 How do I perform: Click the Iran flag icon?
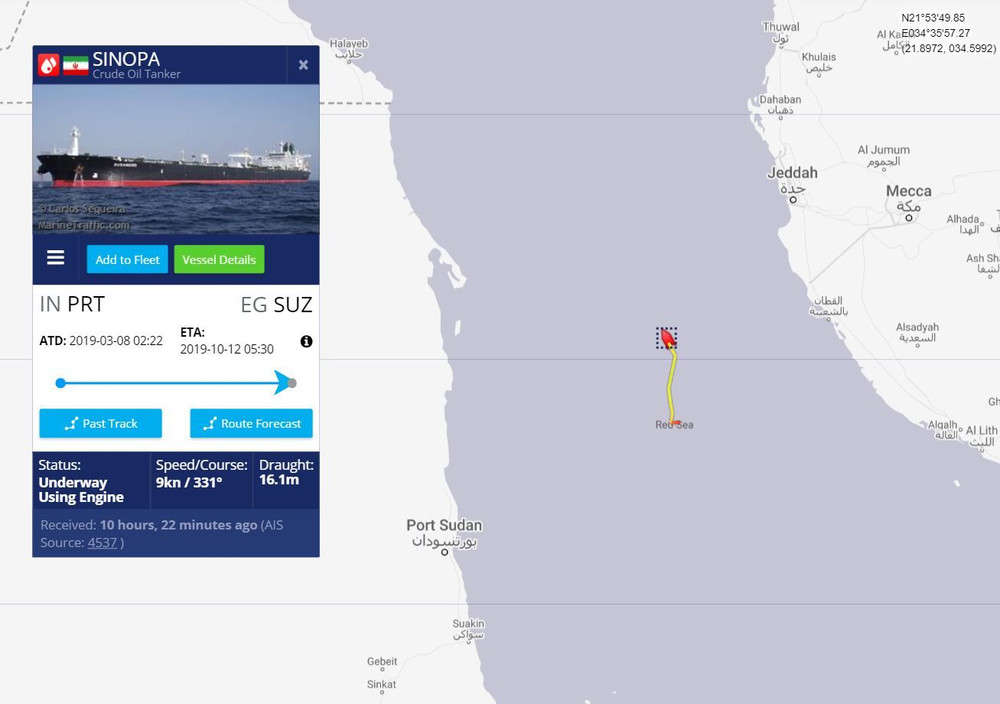click(75, 65)
